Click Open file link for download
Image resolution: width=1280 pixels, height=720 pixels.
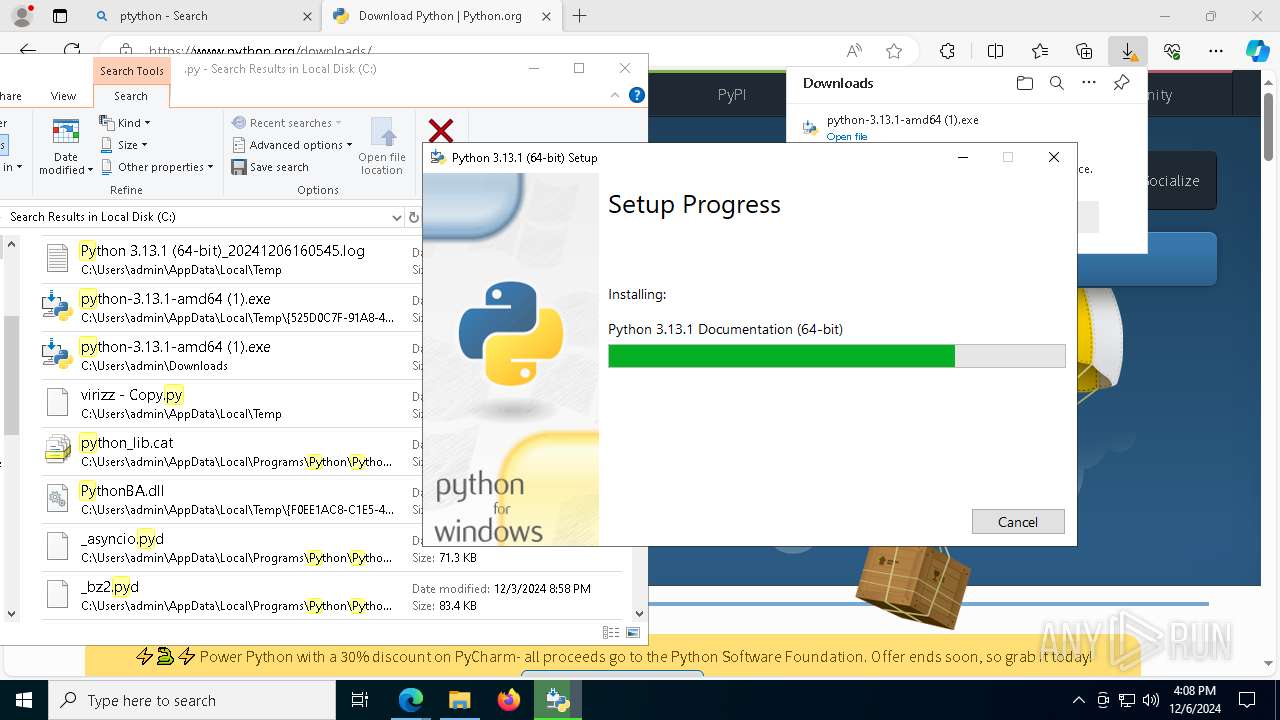[847, 137]
